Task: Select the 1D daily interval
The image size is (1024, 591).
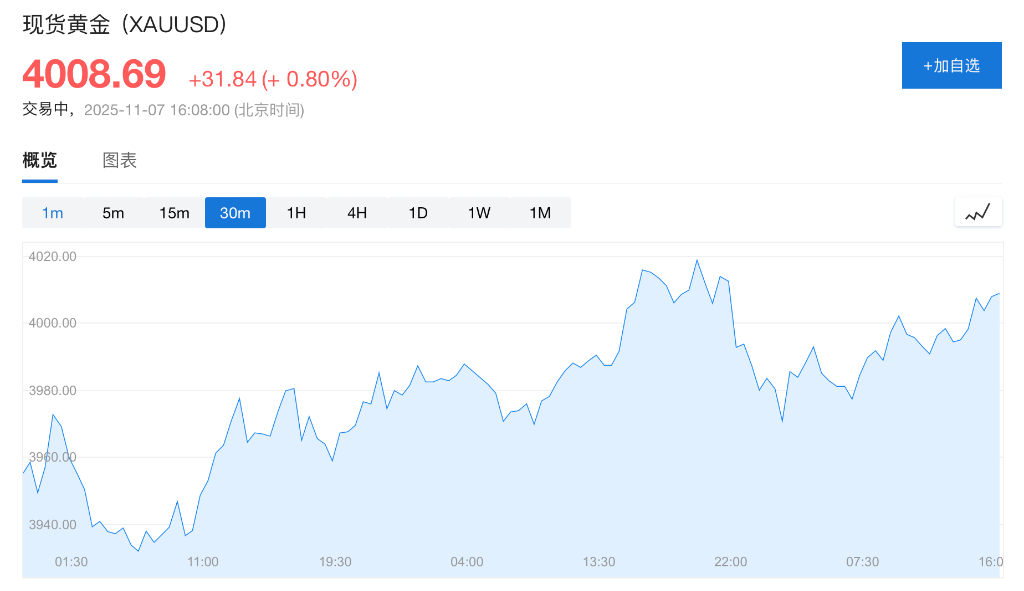Action: pos(418,213)
